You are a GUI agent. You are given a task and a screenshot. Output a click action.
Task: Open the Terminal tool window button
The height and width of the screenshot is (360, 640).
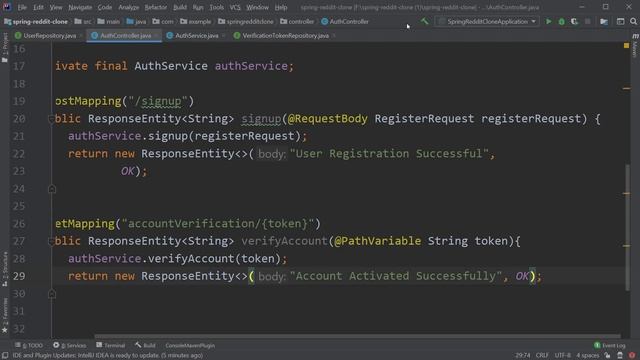click(x=110, y=346)
